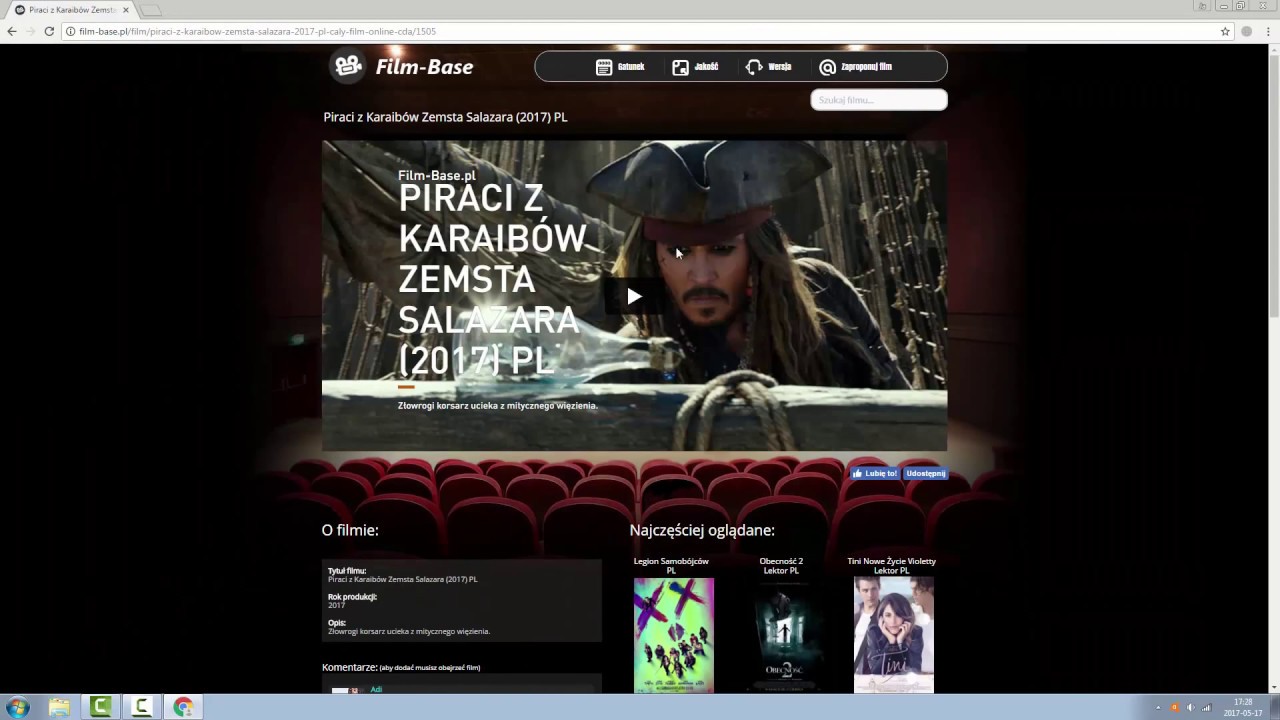Screen dimensions: 1280x720
Task: Click the 'O filmie:' heading
Action: point(350,530)
